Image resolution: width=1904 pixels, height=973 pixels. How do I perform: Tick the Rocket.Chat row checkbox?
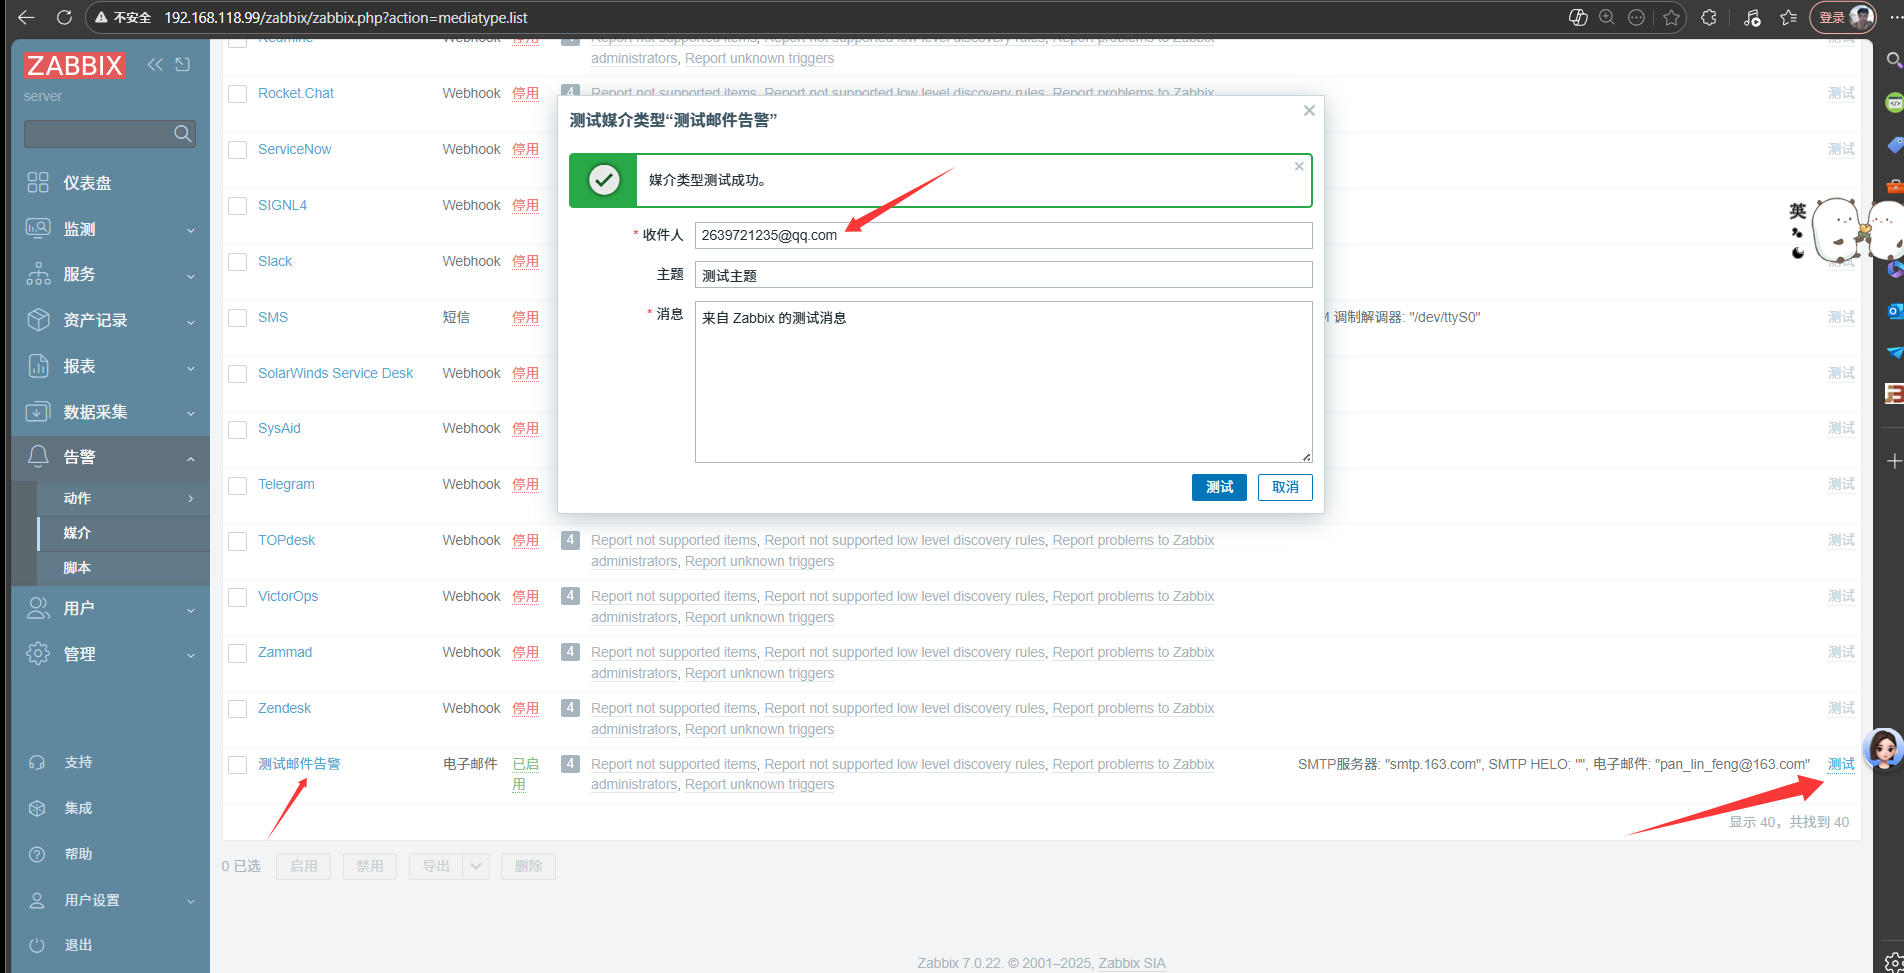point(238,94)
